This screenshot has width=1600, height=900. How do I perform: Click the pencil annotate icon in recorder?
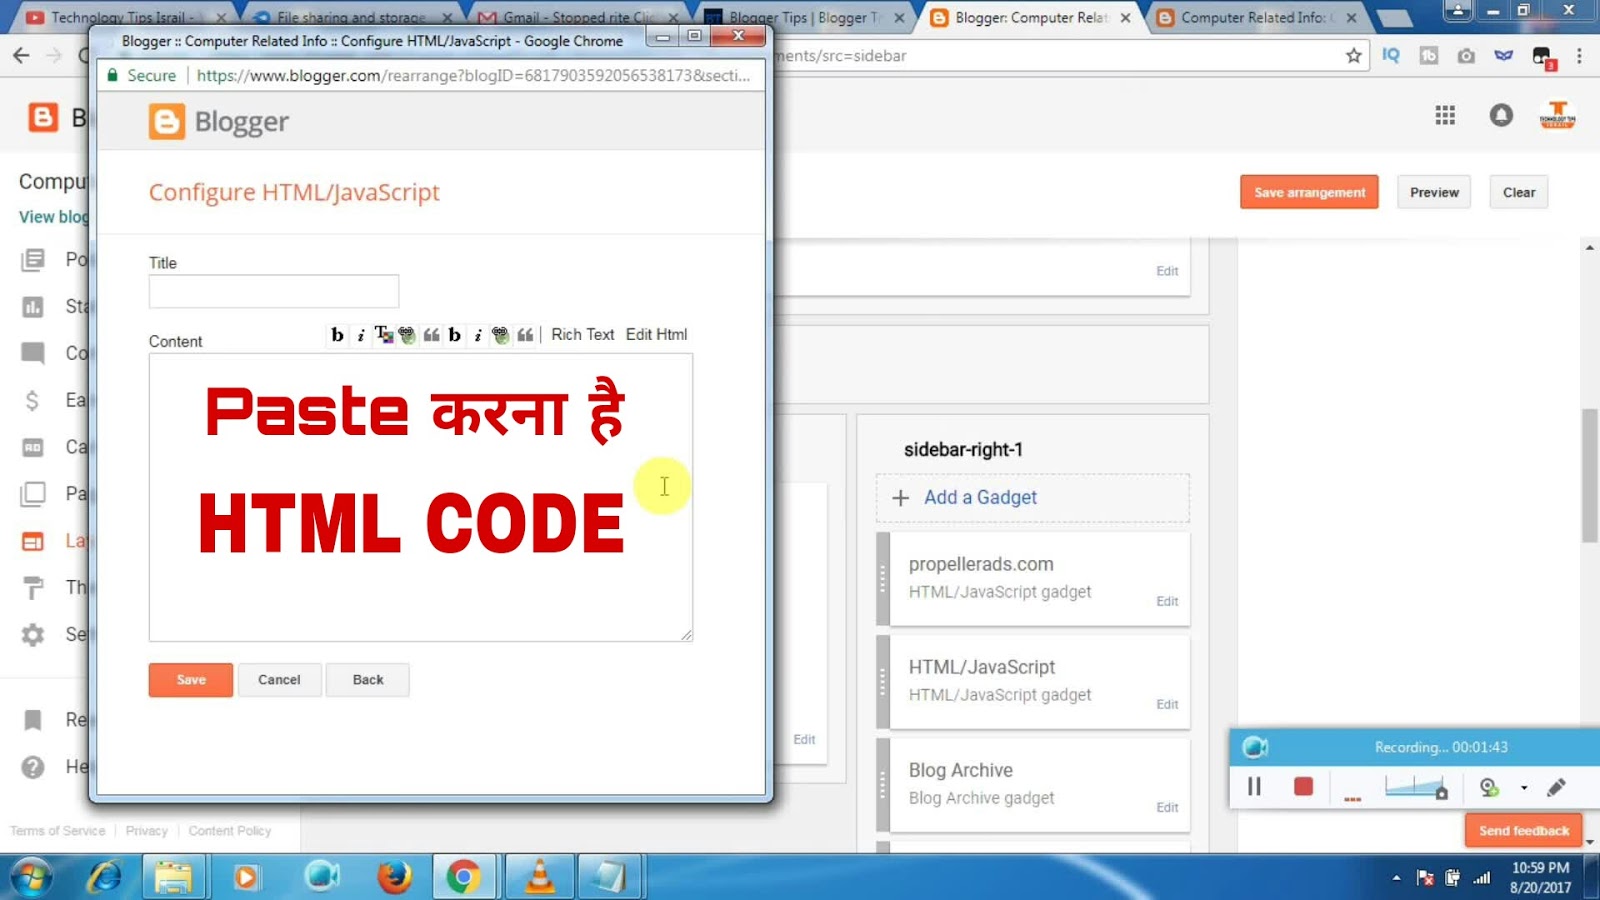(1556, 787)
